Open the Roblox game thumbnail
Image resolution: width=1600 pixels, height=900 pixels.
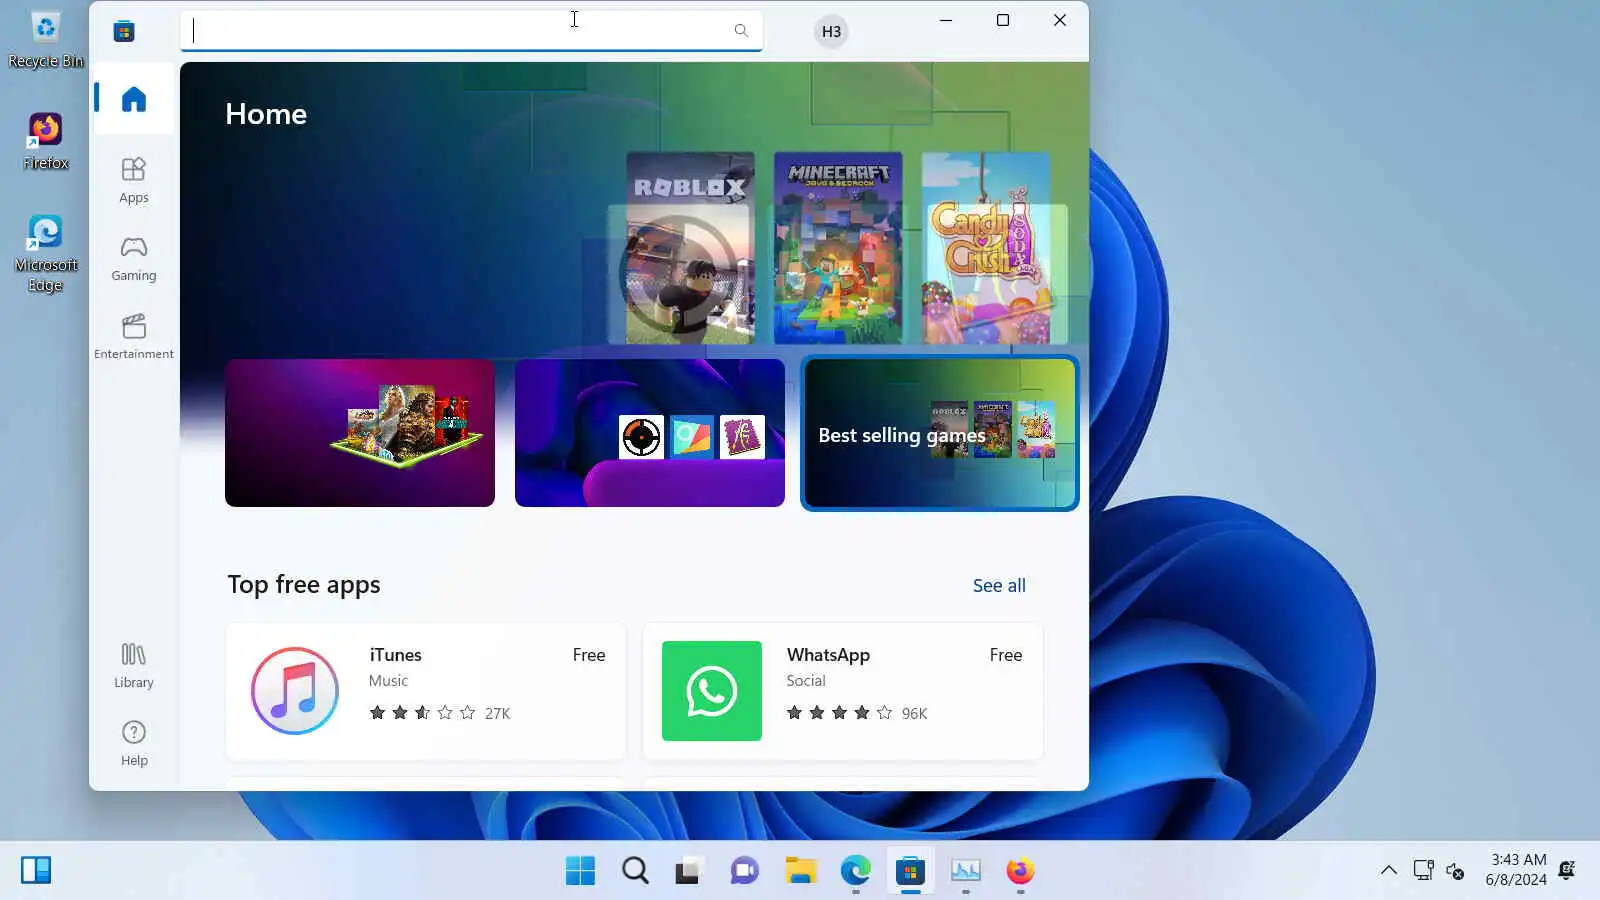tap(690, 248)
